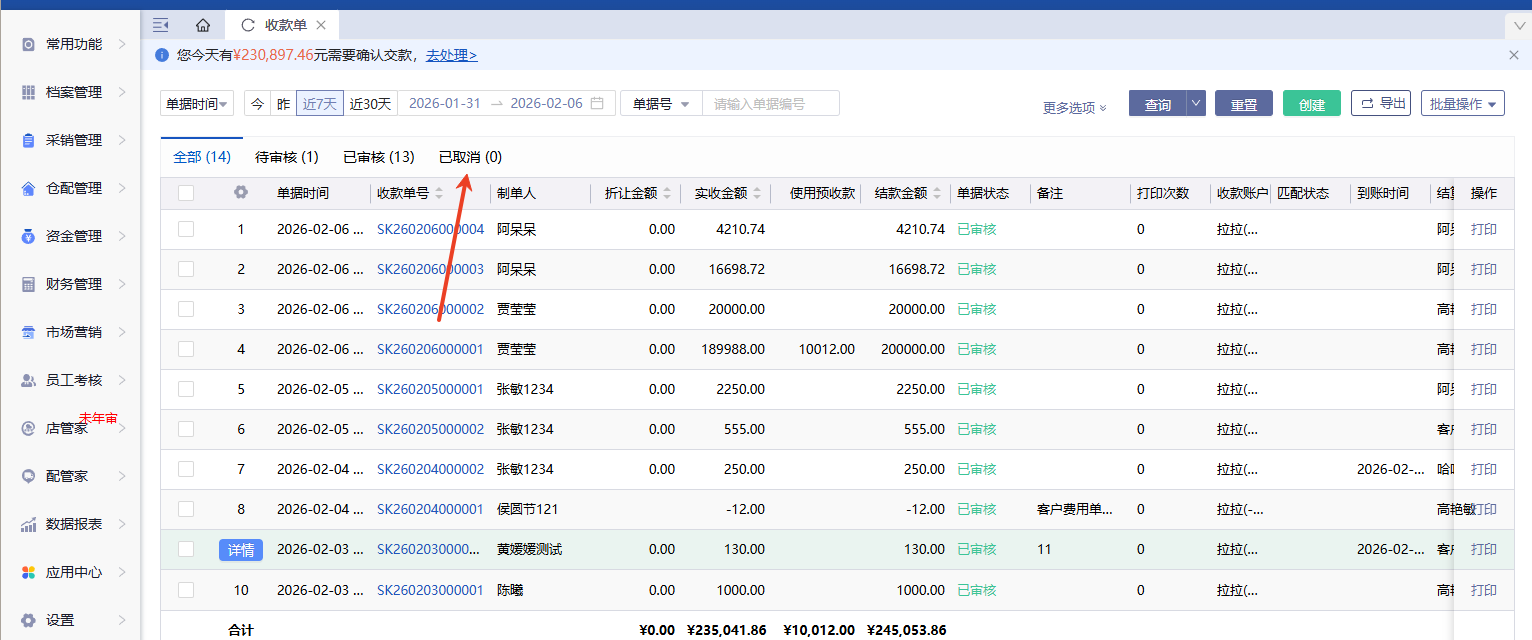
Task: Expand the 批量操作 dropdown
Action: pos(1462,103)
